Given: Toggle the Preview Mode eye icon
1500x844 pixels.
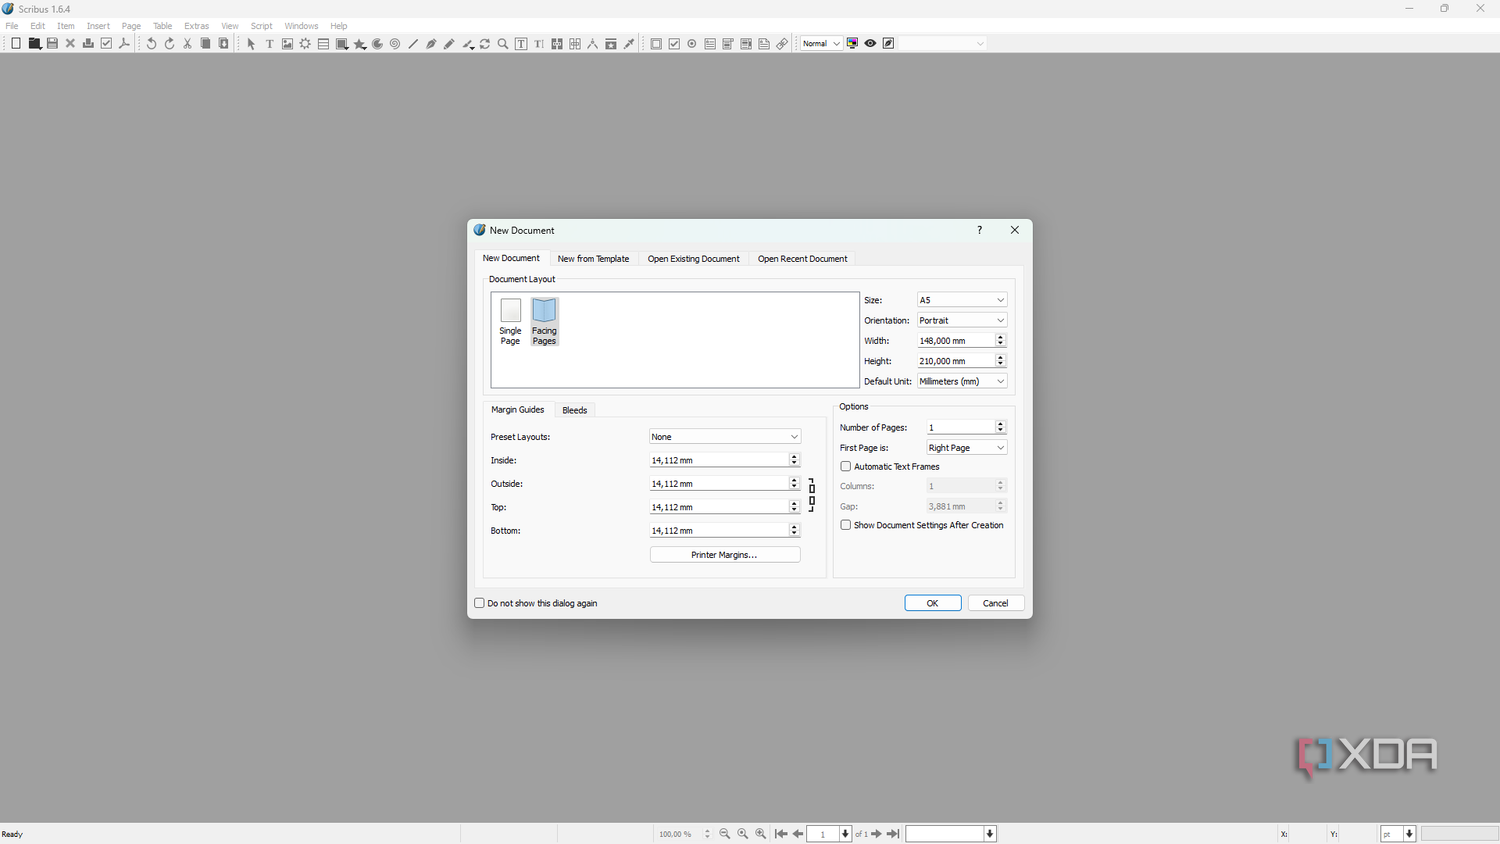Looking at the screenshot, I should point(870,44).
